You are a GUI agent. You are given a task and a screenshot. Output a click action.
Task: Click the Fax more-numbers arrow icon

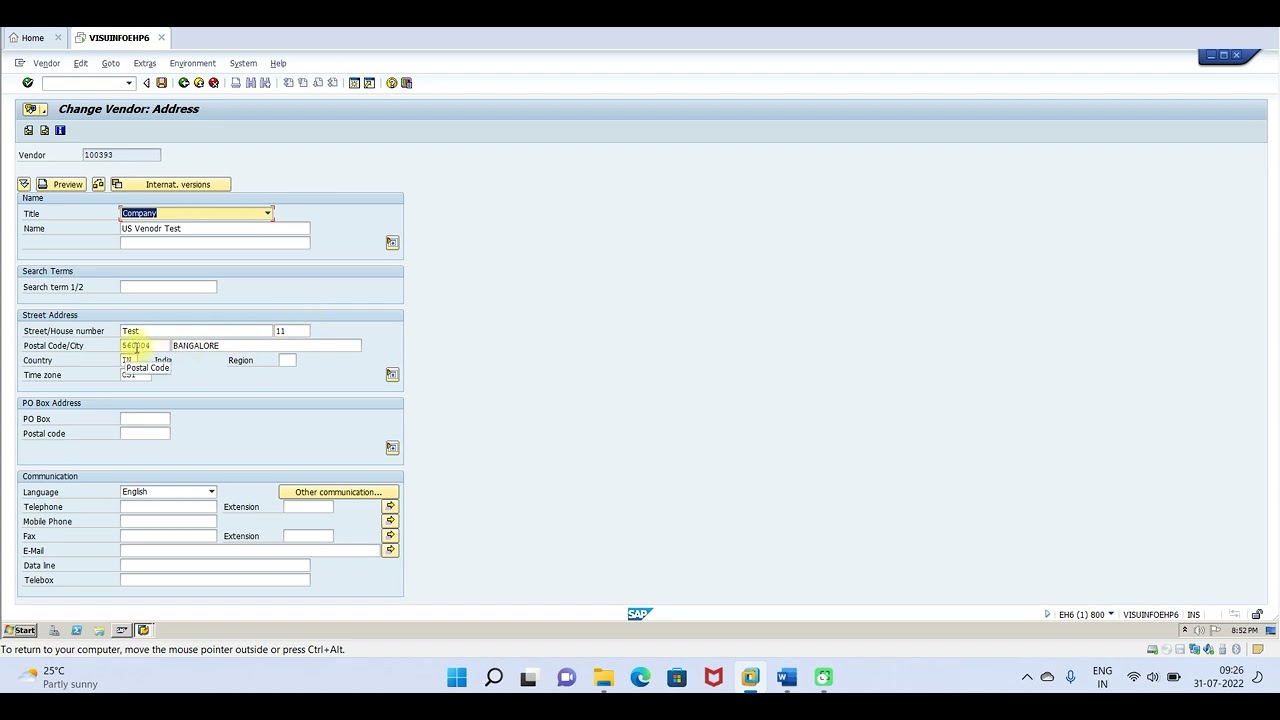click(390, 536)
